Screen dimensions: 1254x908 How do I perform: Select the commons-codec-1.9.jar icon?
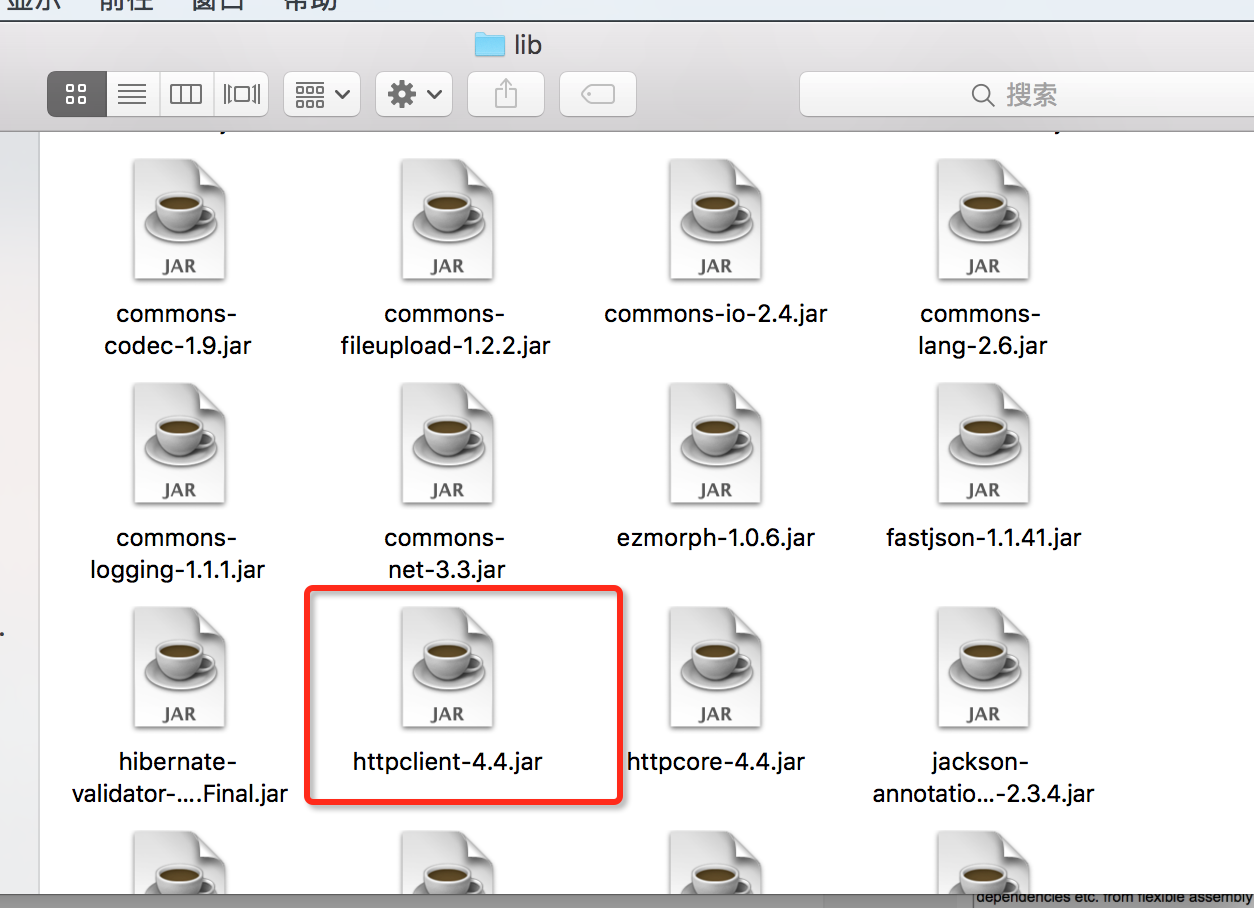[179, 220]
